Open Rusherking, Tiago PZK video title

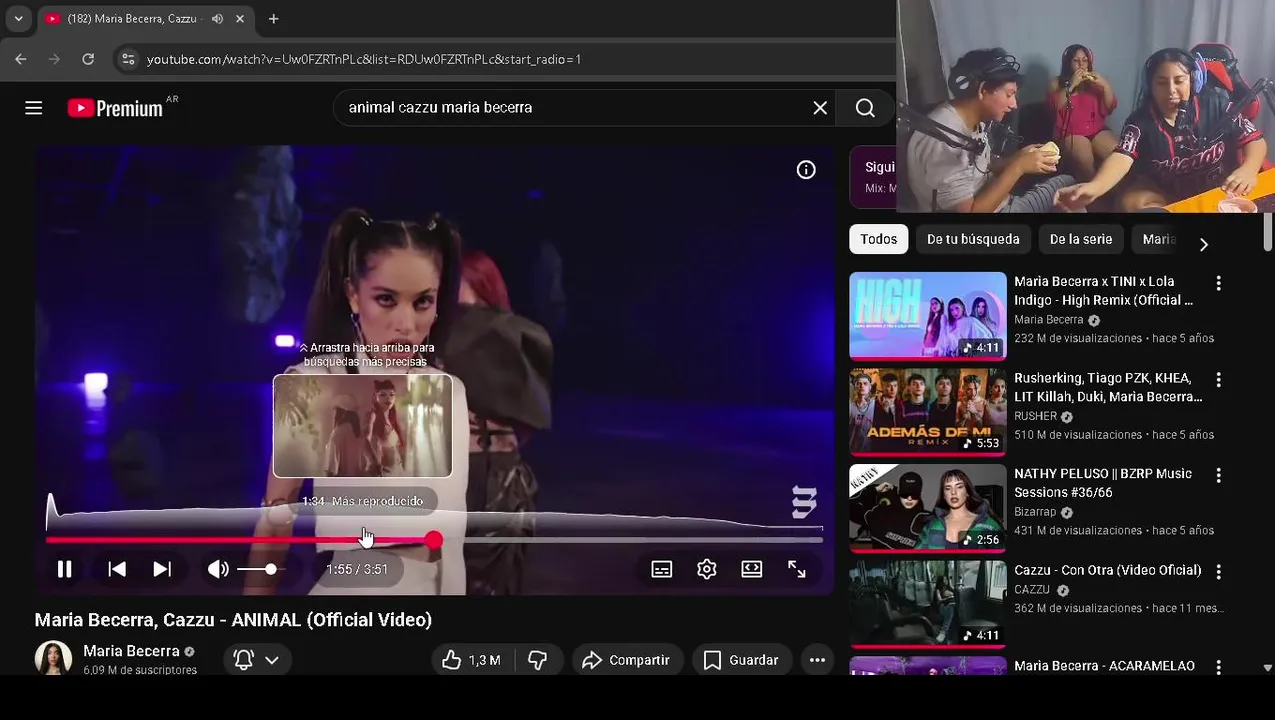tap(1108, 387)
